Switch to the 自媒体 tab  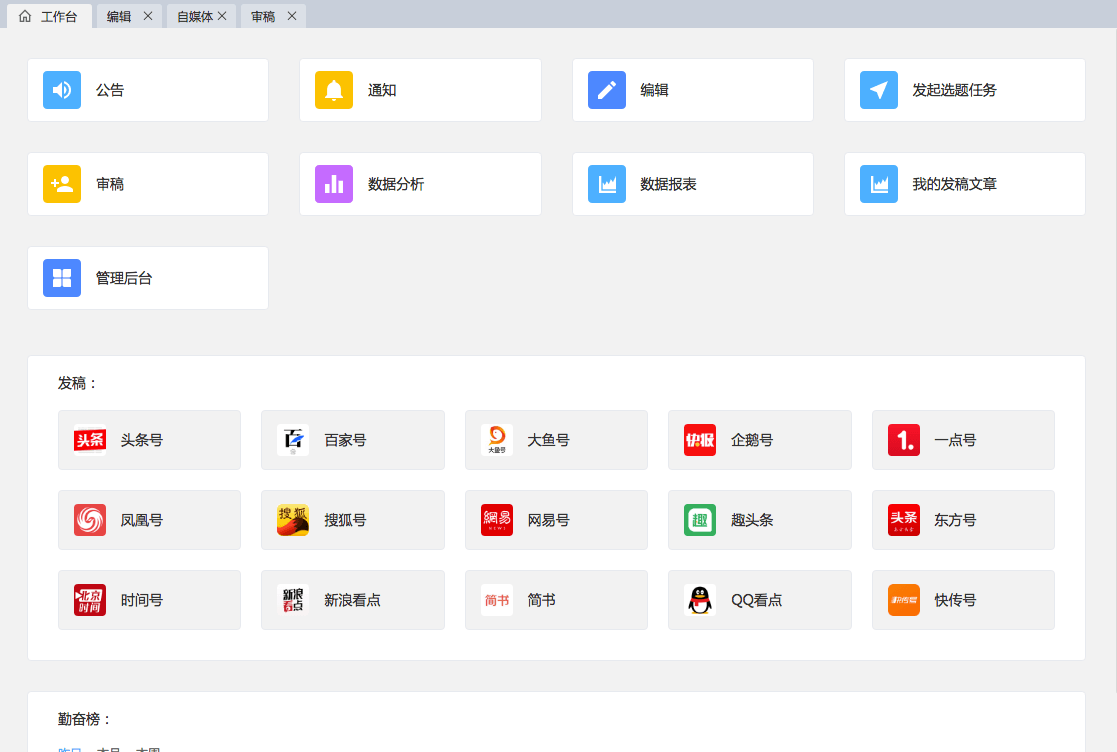[x=194, y=16]
